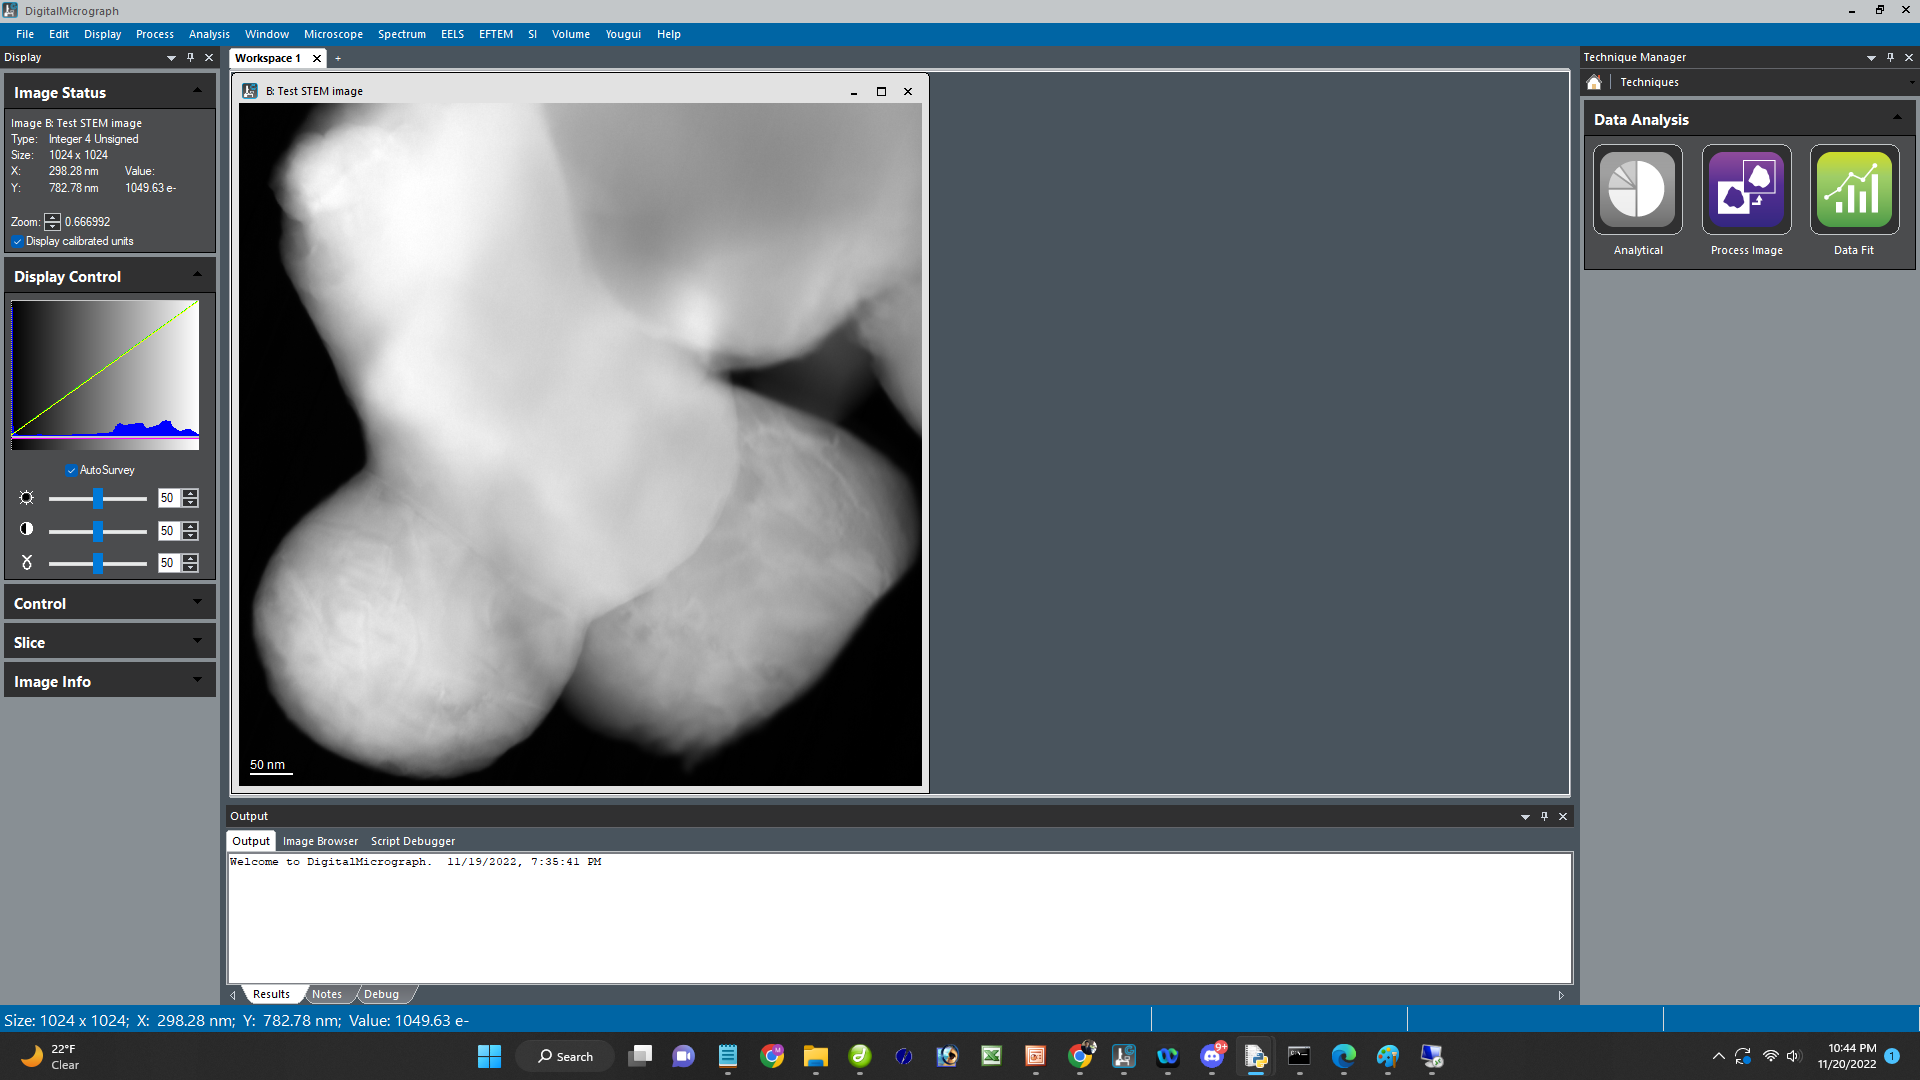1920x1080 pixels.
Task: Open the Spectrum menu
Action: pos(400,33)
